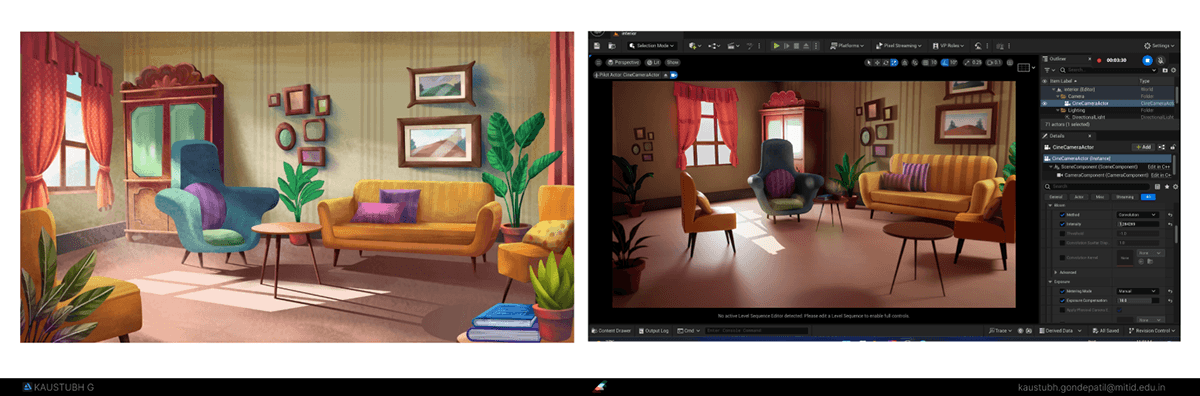The height and width of the screenshot is (396, 1200).
Task: Toggle the Metering Mode checkbox
Action: [x=1062, y=291]
